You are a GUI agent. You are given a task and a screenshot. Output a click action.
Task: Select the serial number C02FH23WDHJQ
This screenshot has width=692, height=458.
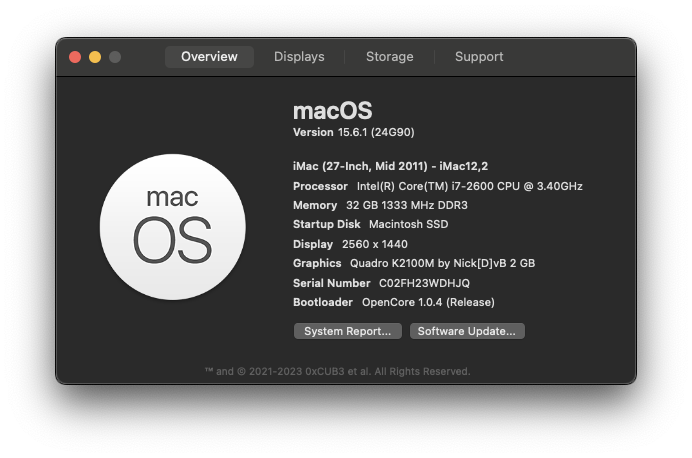pyautogui.click(x=424, y=283)
